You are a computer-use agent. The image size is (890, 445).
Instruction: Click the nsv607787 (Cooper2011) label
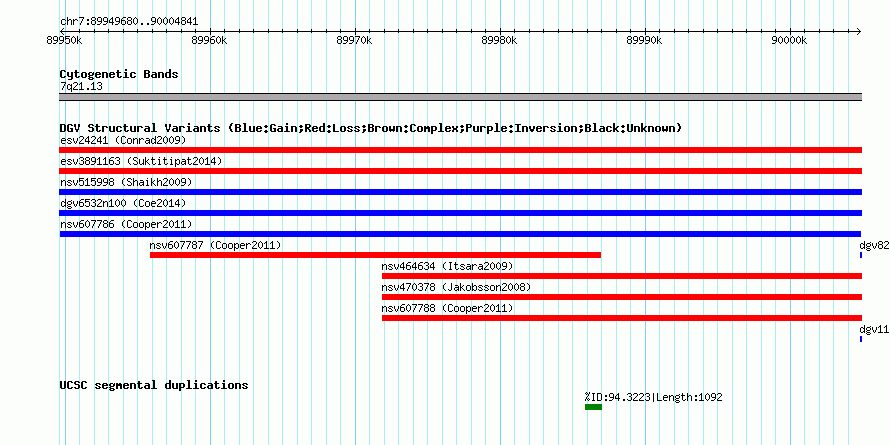(215, 245)
